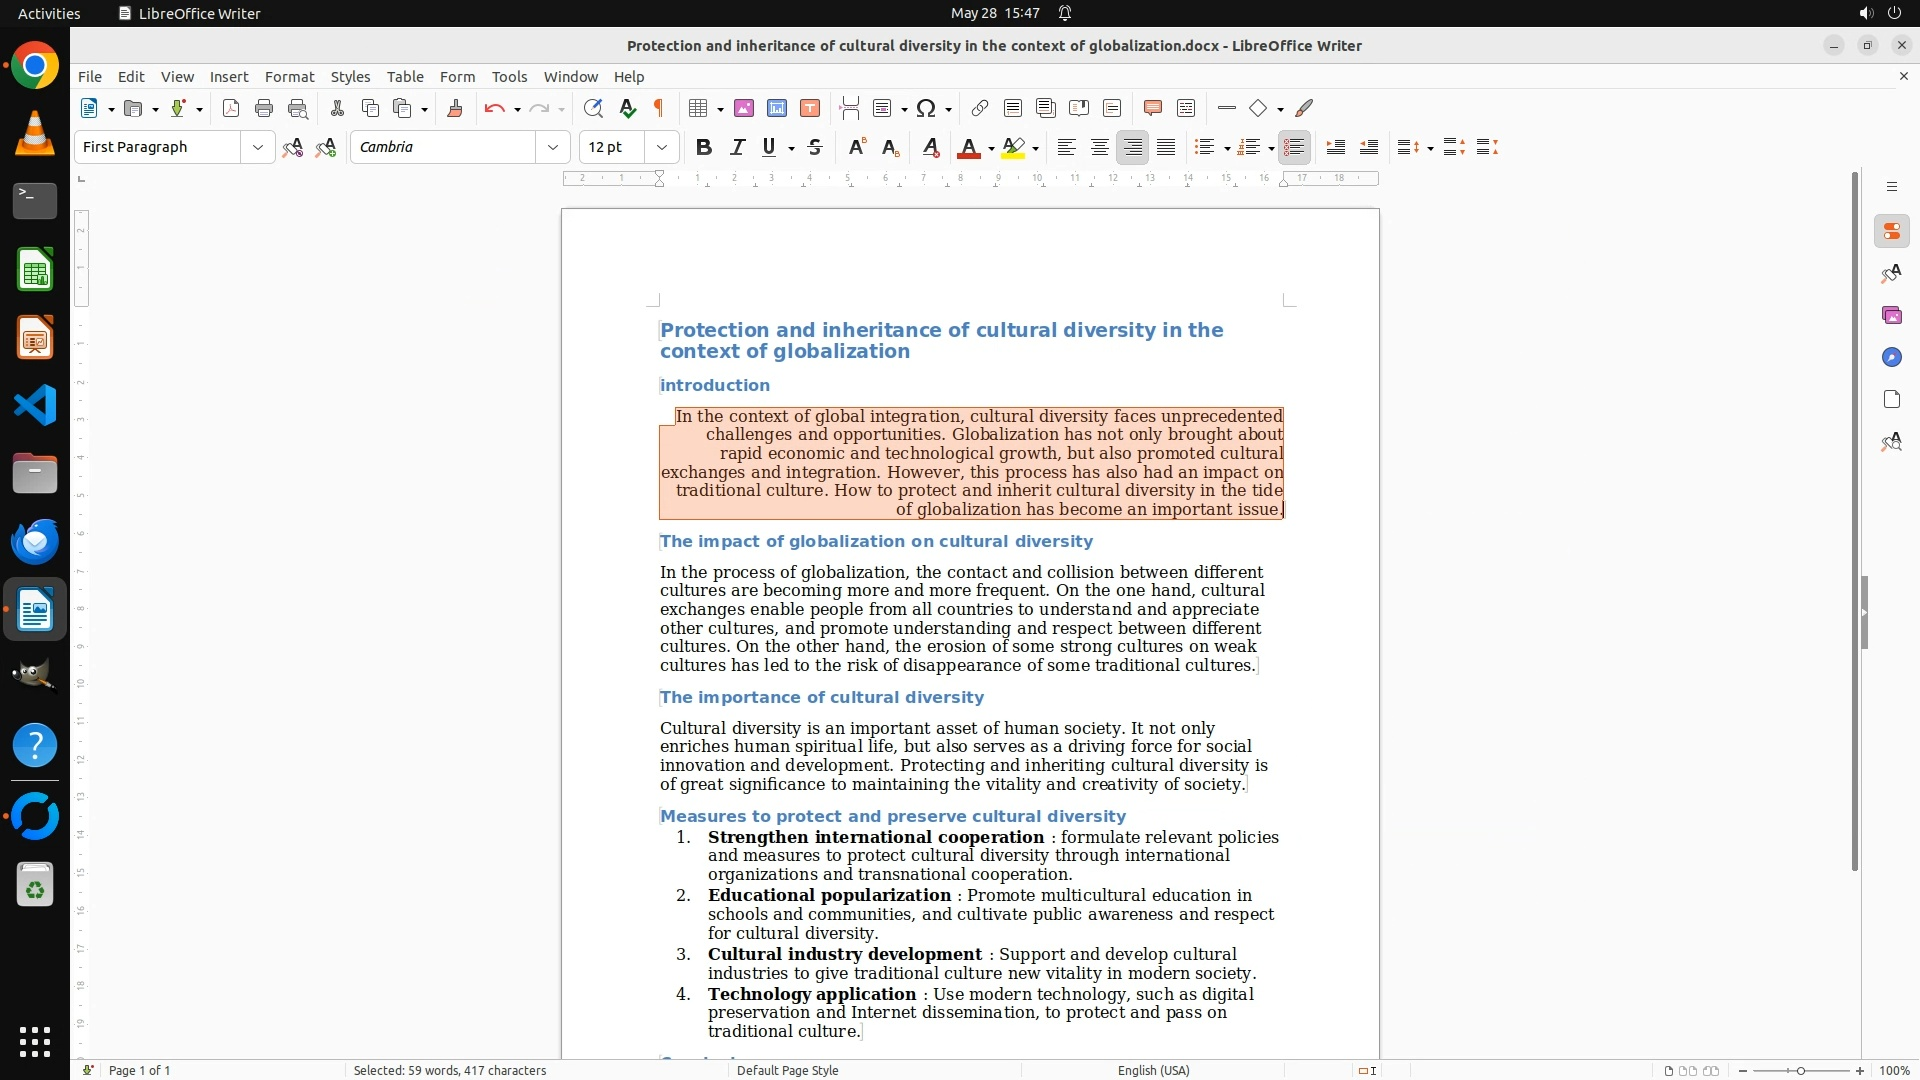This screenshot has height=1080, width=1920.
Task: Toggle formatting marks pilcrow button
Action: point(659,108)
